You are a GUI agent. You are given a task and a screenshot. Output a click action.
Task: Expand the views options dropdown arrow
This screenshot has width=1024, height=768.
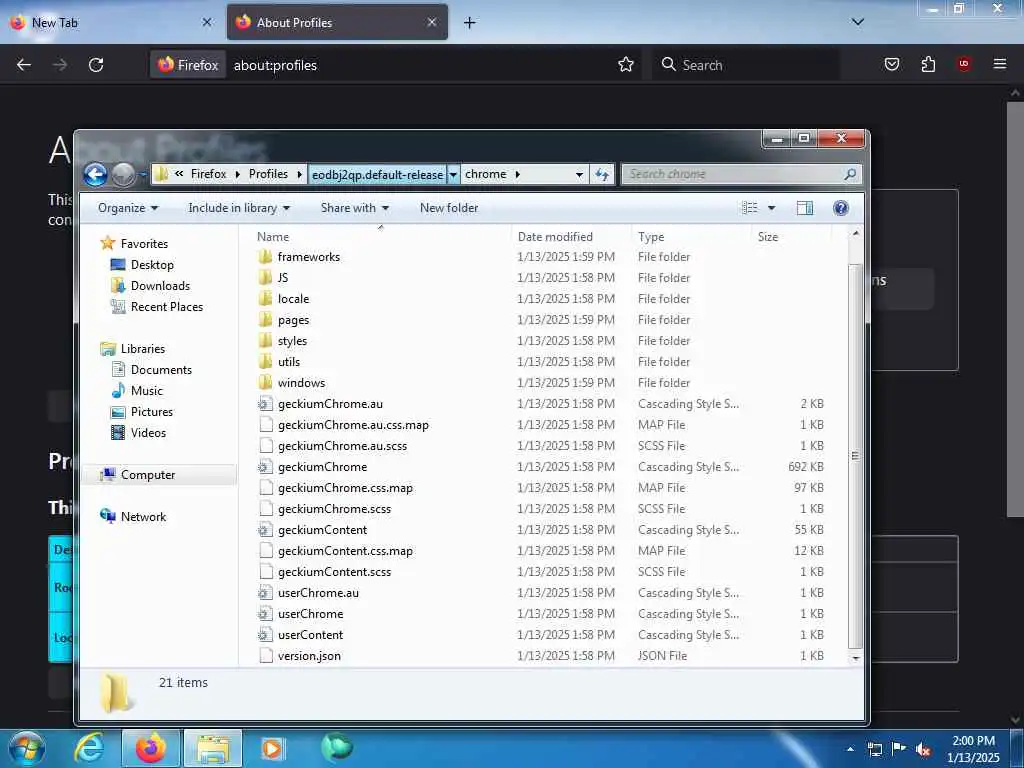point(771,208)
